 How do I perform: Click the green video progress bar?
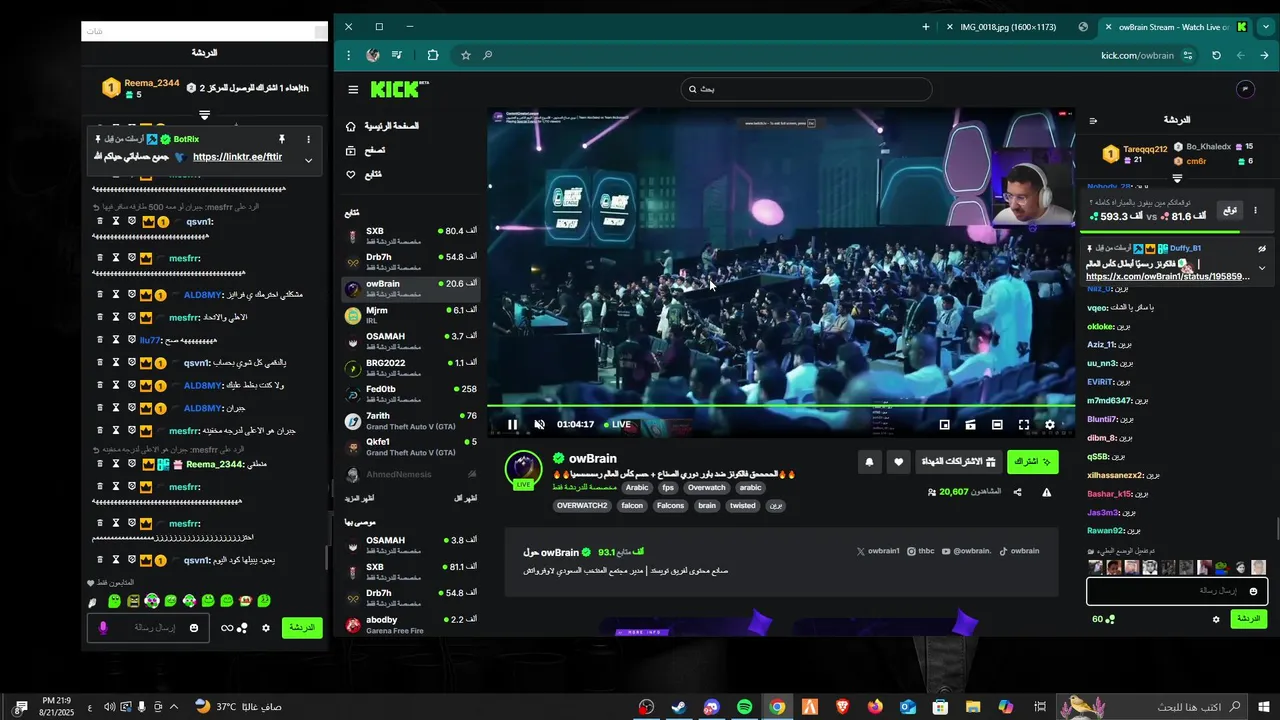(781, 405)
